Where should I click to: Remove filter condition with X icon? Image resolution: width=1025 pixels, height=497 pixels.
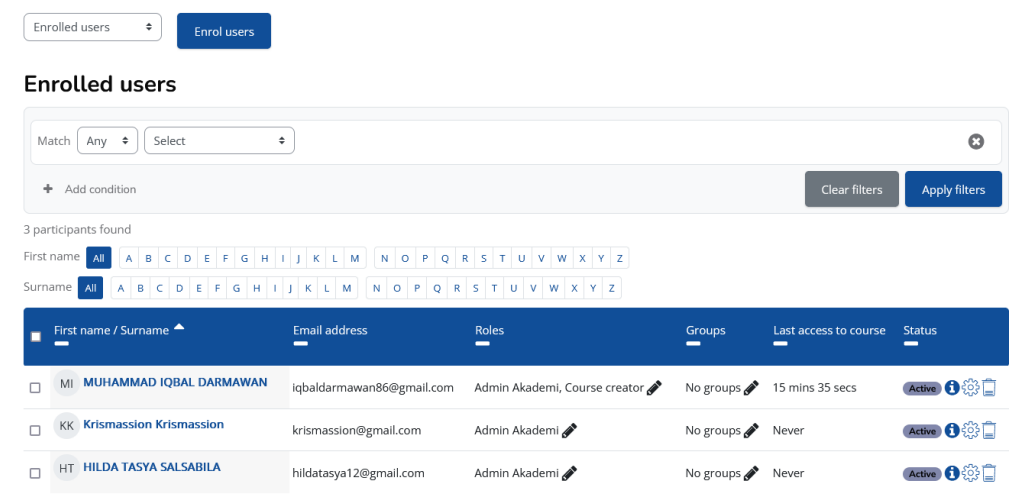[976, 142]
